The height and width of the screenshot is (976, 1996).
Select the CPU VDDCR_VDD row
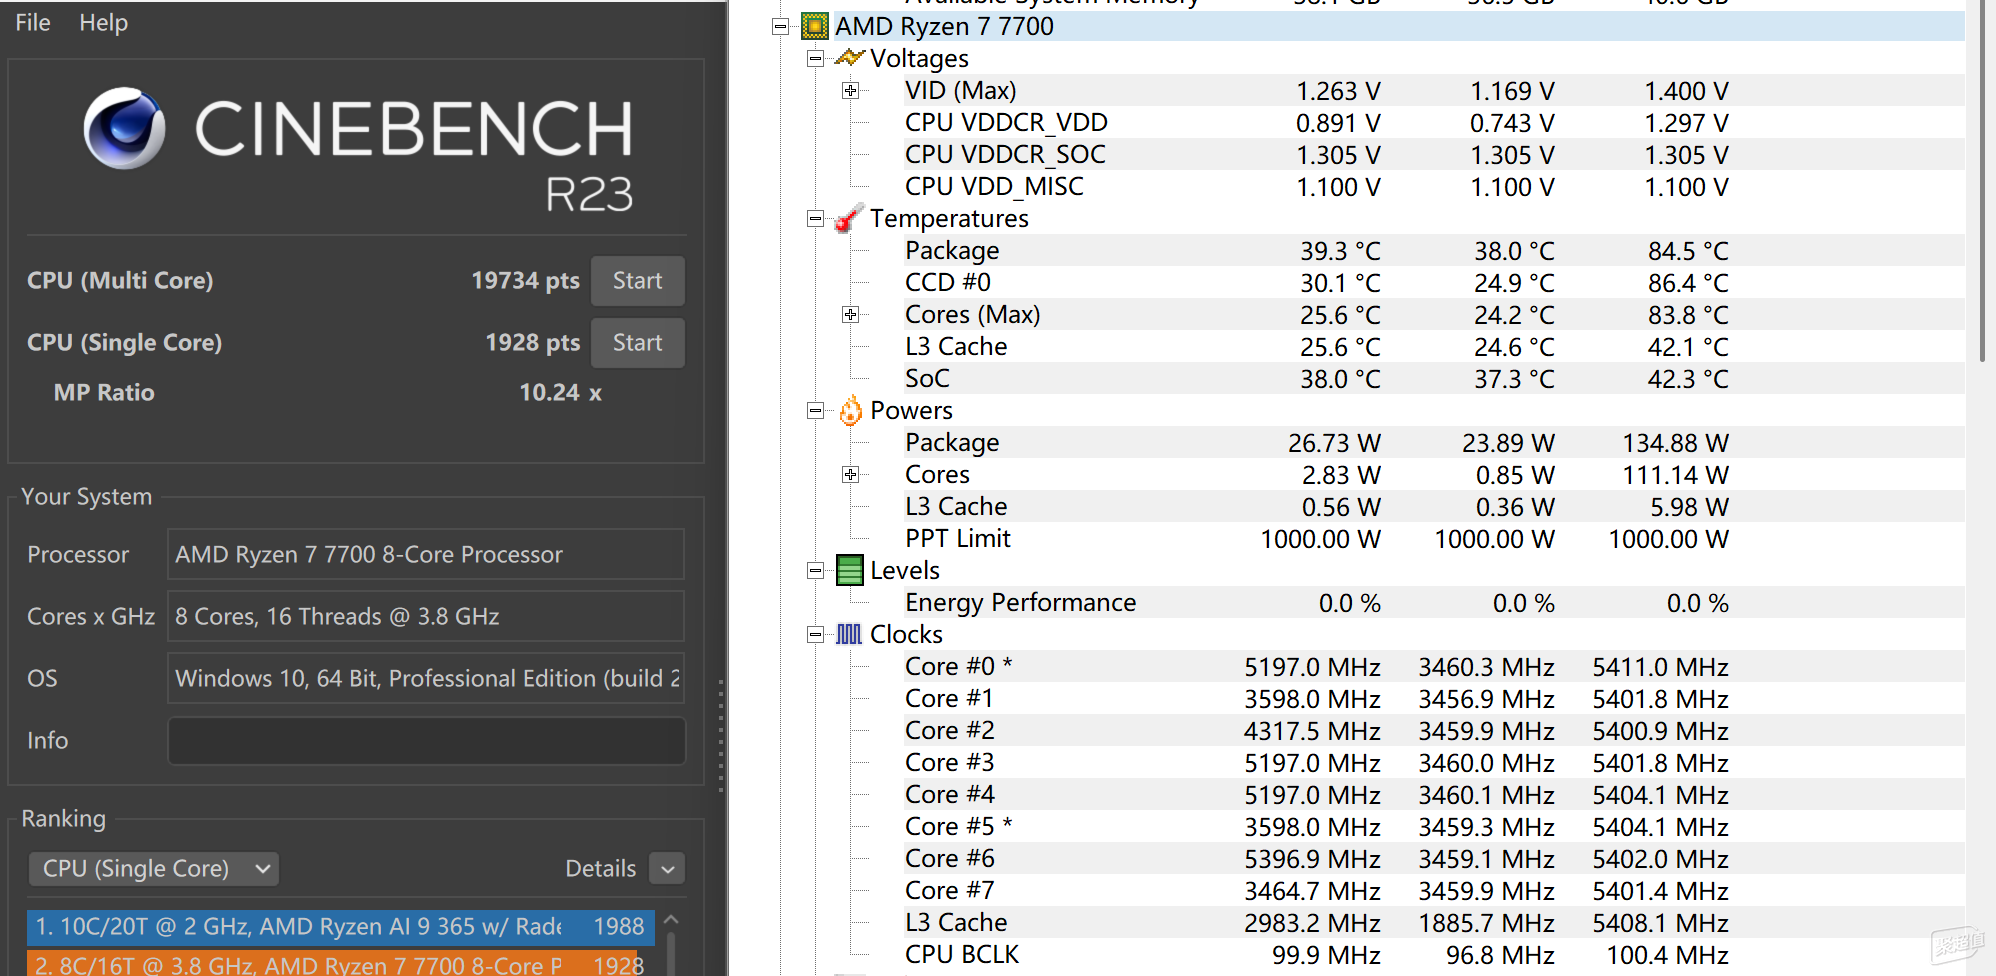tap(1432, 123)
